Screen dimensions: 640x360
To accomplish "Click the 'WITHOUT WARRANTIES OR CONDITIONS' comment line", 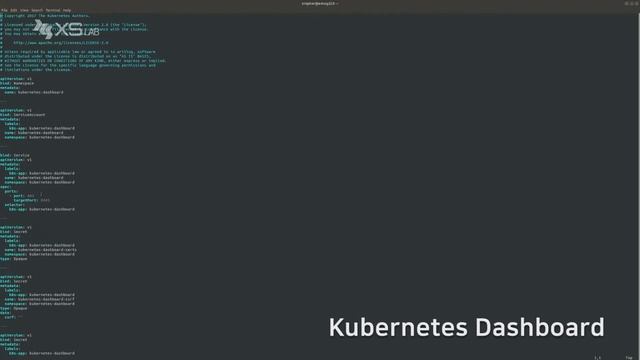I will click(83, 60).
